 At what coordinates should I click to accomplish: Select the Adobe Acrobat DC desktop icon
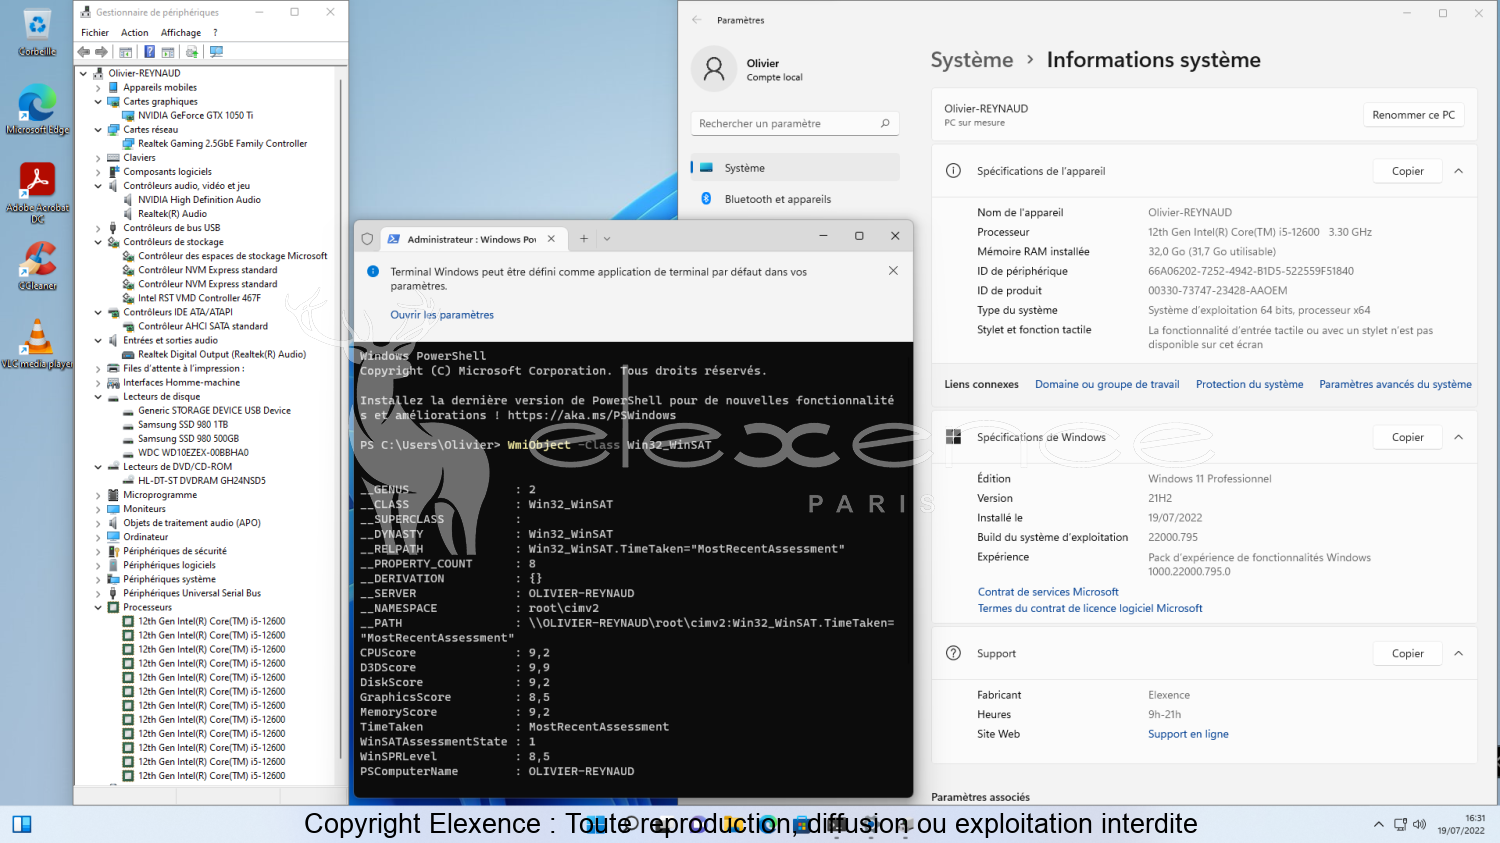(x=37, y=192)
